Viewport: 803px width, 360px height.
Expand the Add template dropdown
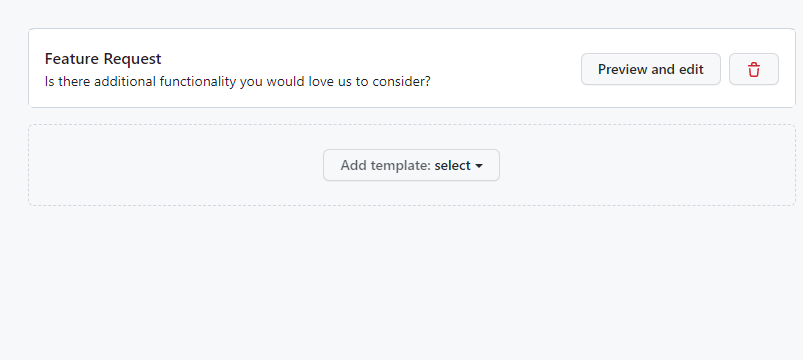(x=411, y=165)
